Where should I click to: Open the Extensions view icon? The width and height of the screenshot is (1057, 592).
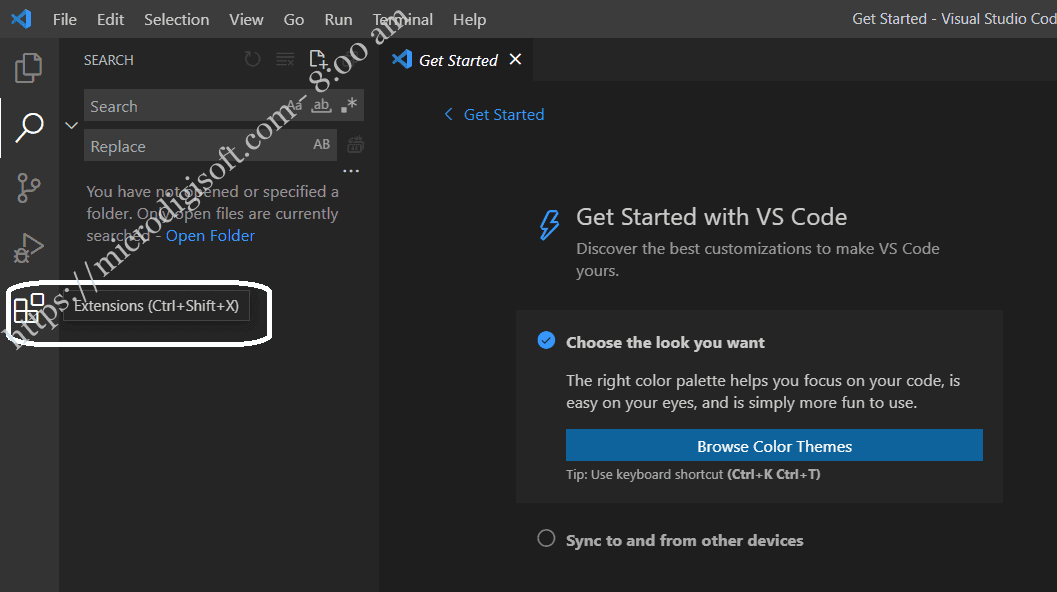point(28,309)
